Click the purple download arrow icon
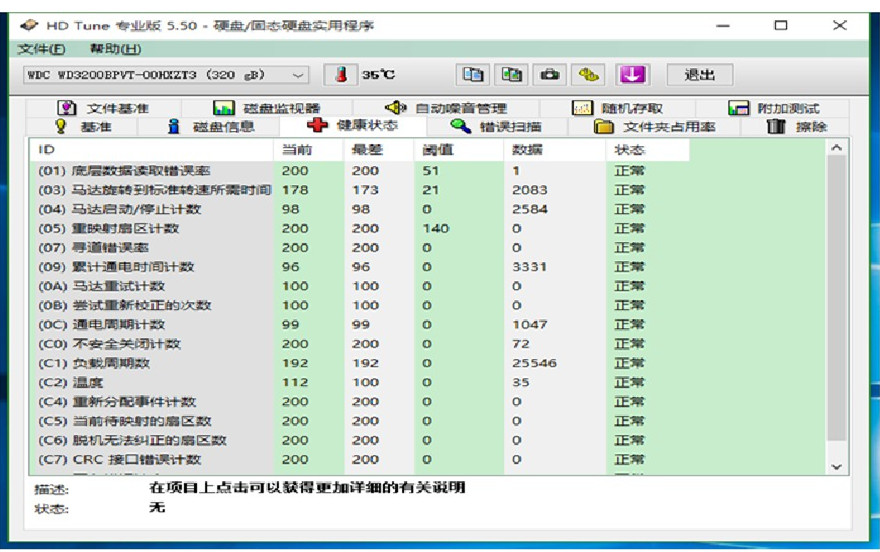The height and width of the screenshot is (552, 880). (x=632, y=75)
